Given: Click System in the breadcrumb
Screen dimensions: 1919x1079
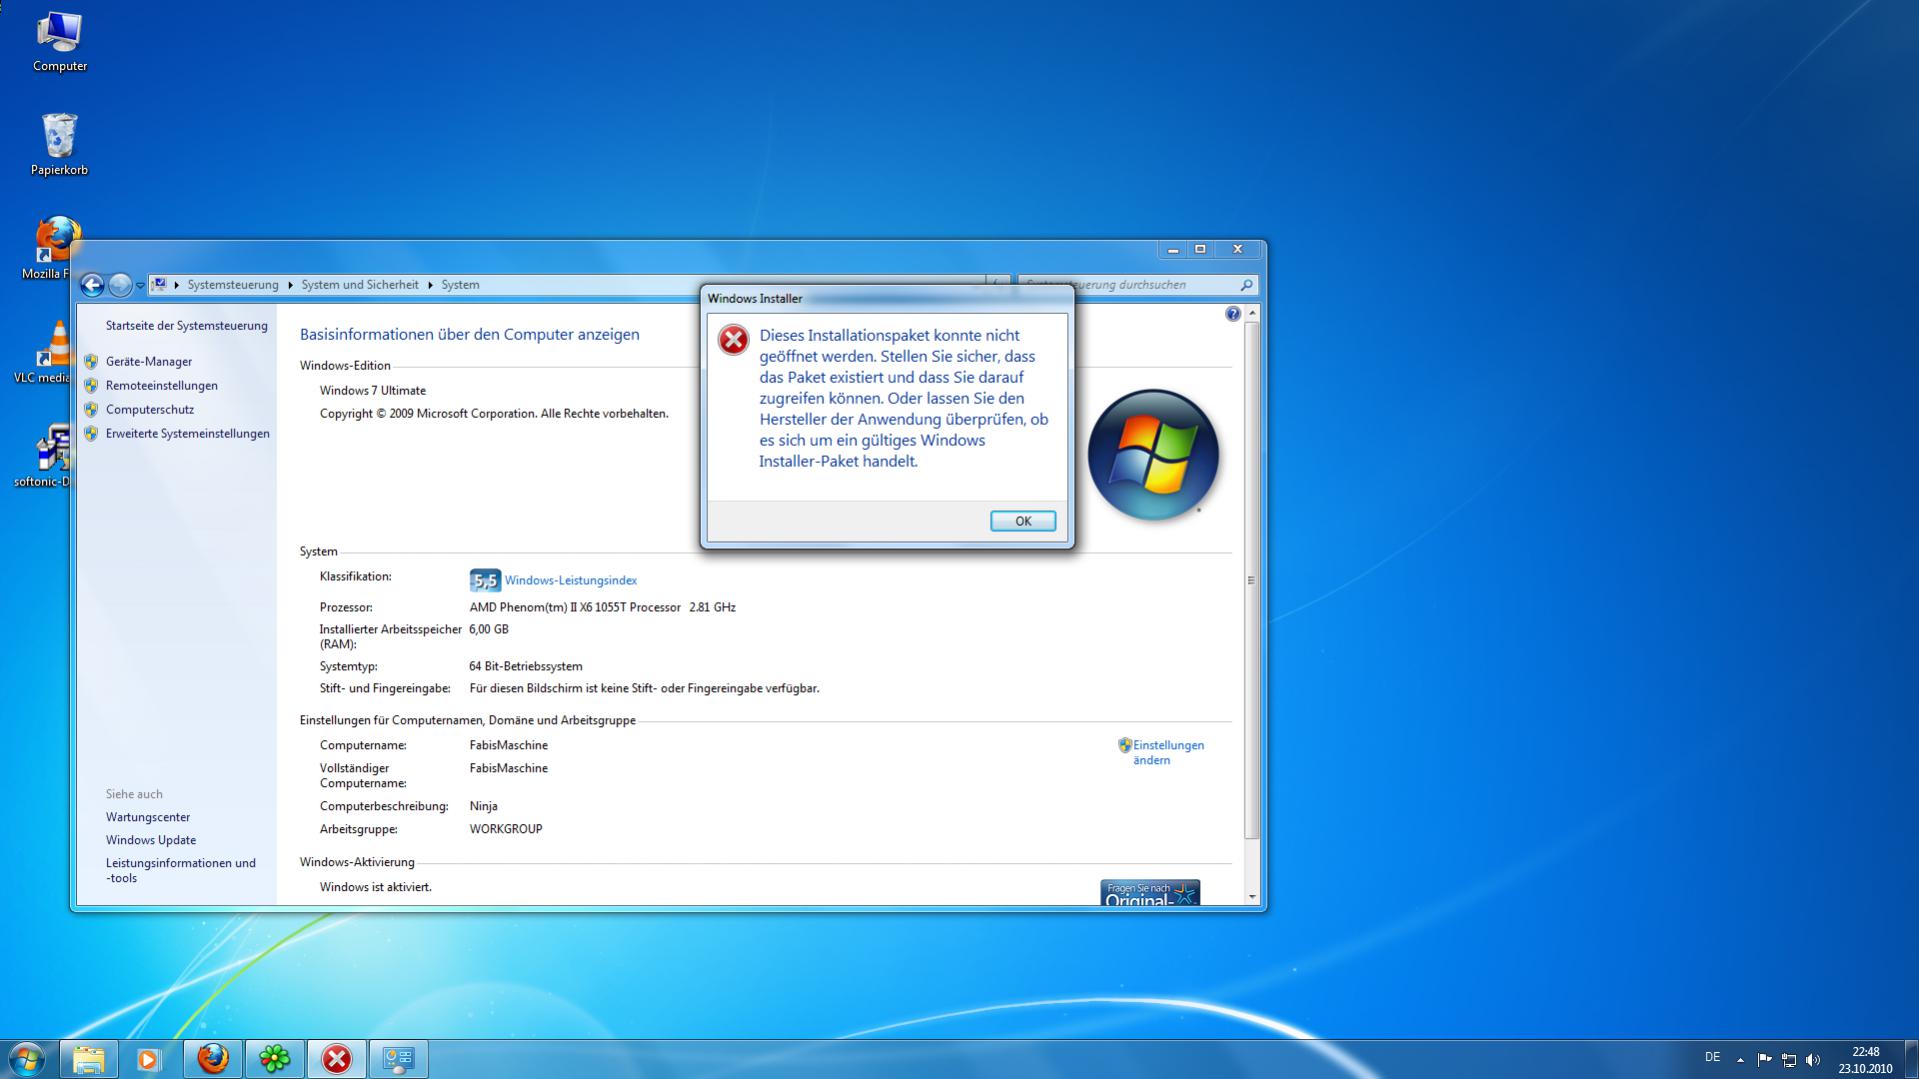Looking at the screenshot, I should 460,285.
